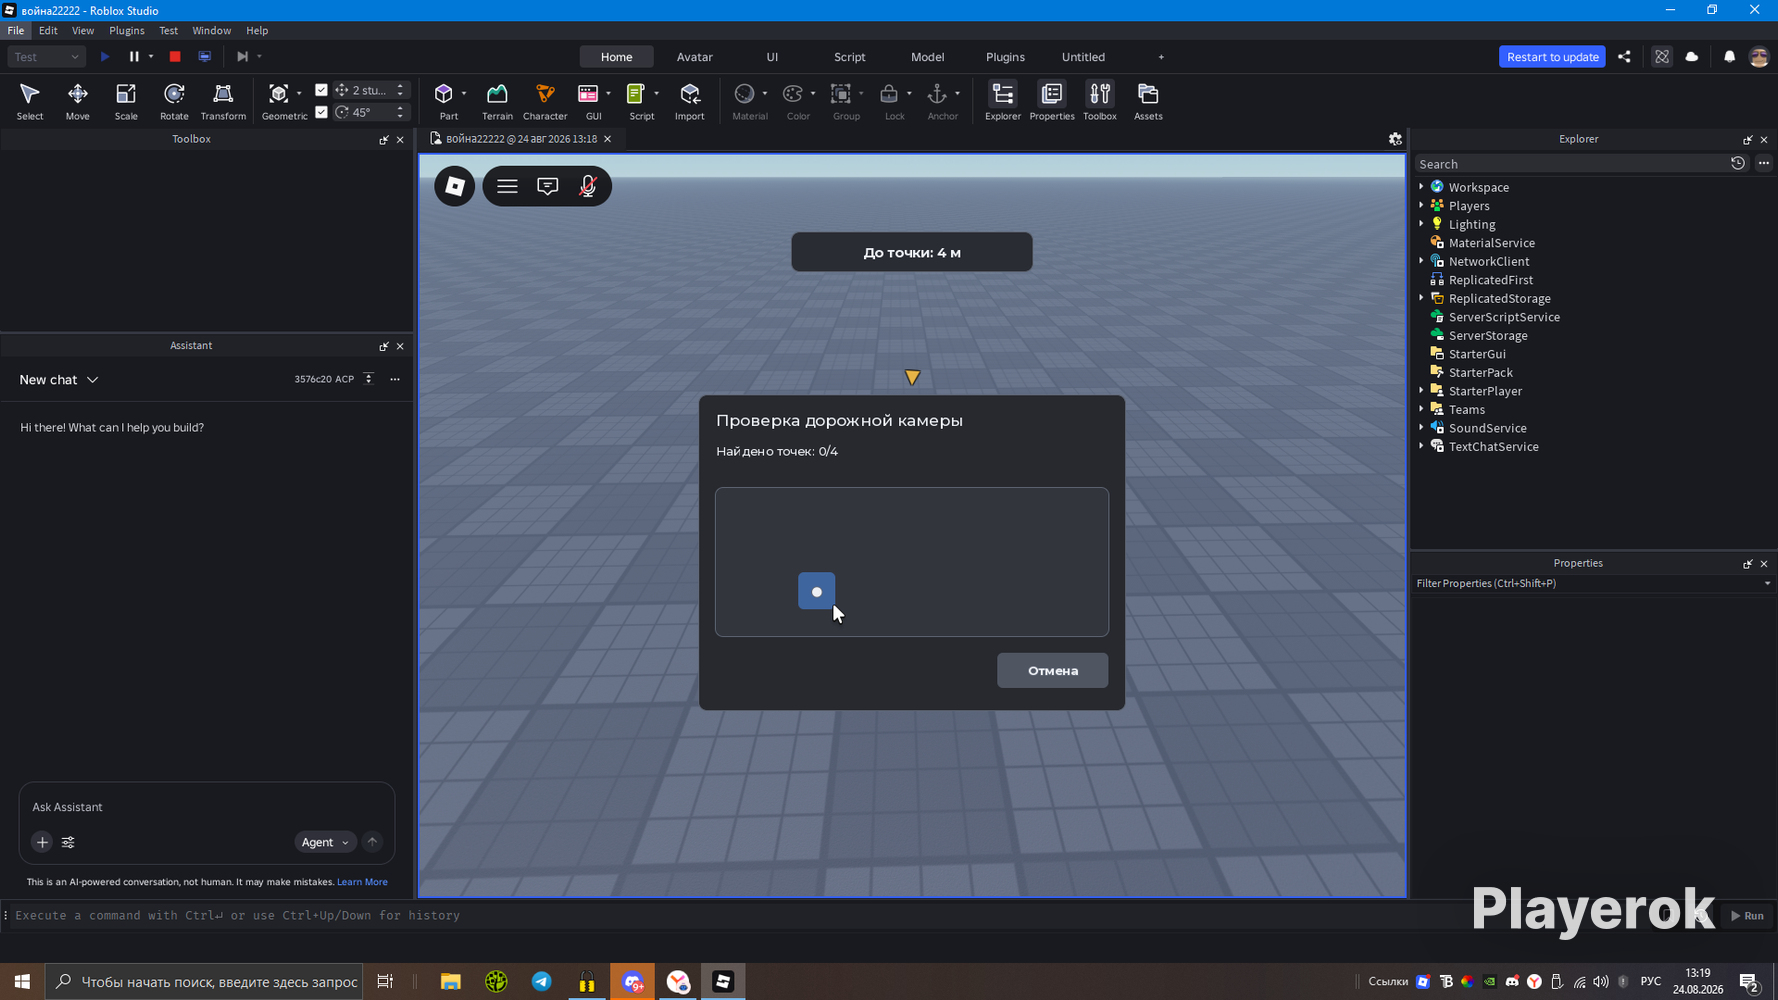Follow the Learn More link
Viewport: 1778px width, 1000px height.
(362, 882)
